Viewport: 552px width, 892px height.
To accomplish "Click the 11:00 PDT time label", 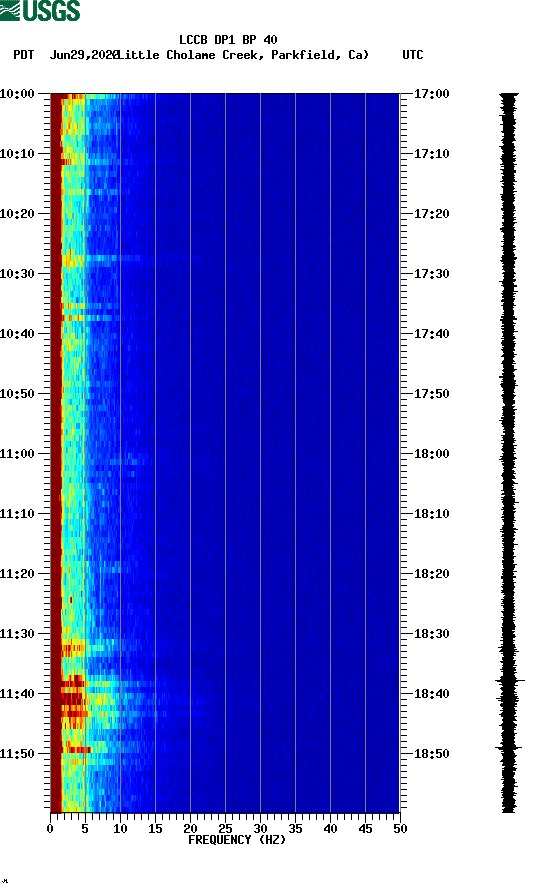I will (17, 454).
